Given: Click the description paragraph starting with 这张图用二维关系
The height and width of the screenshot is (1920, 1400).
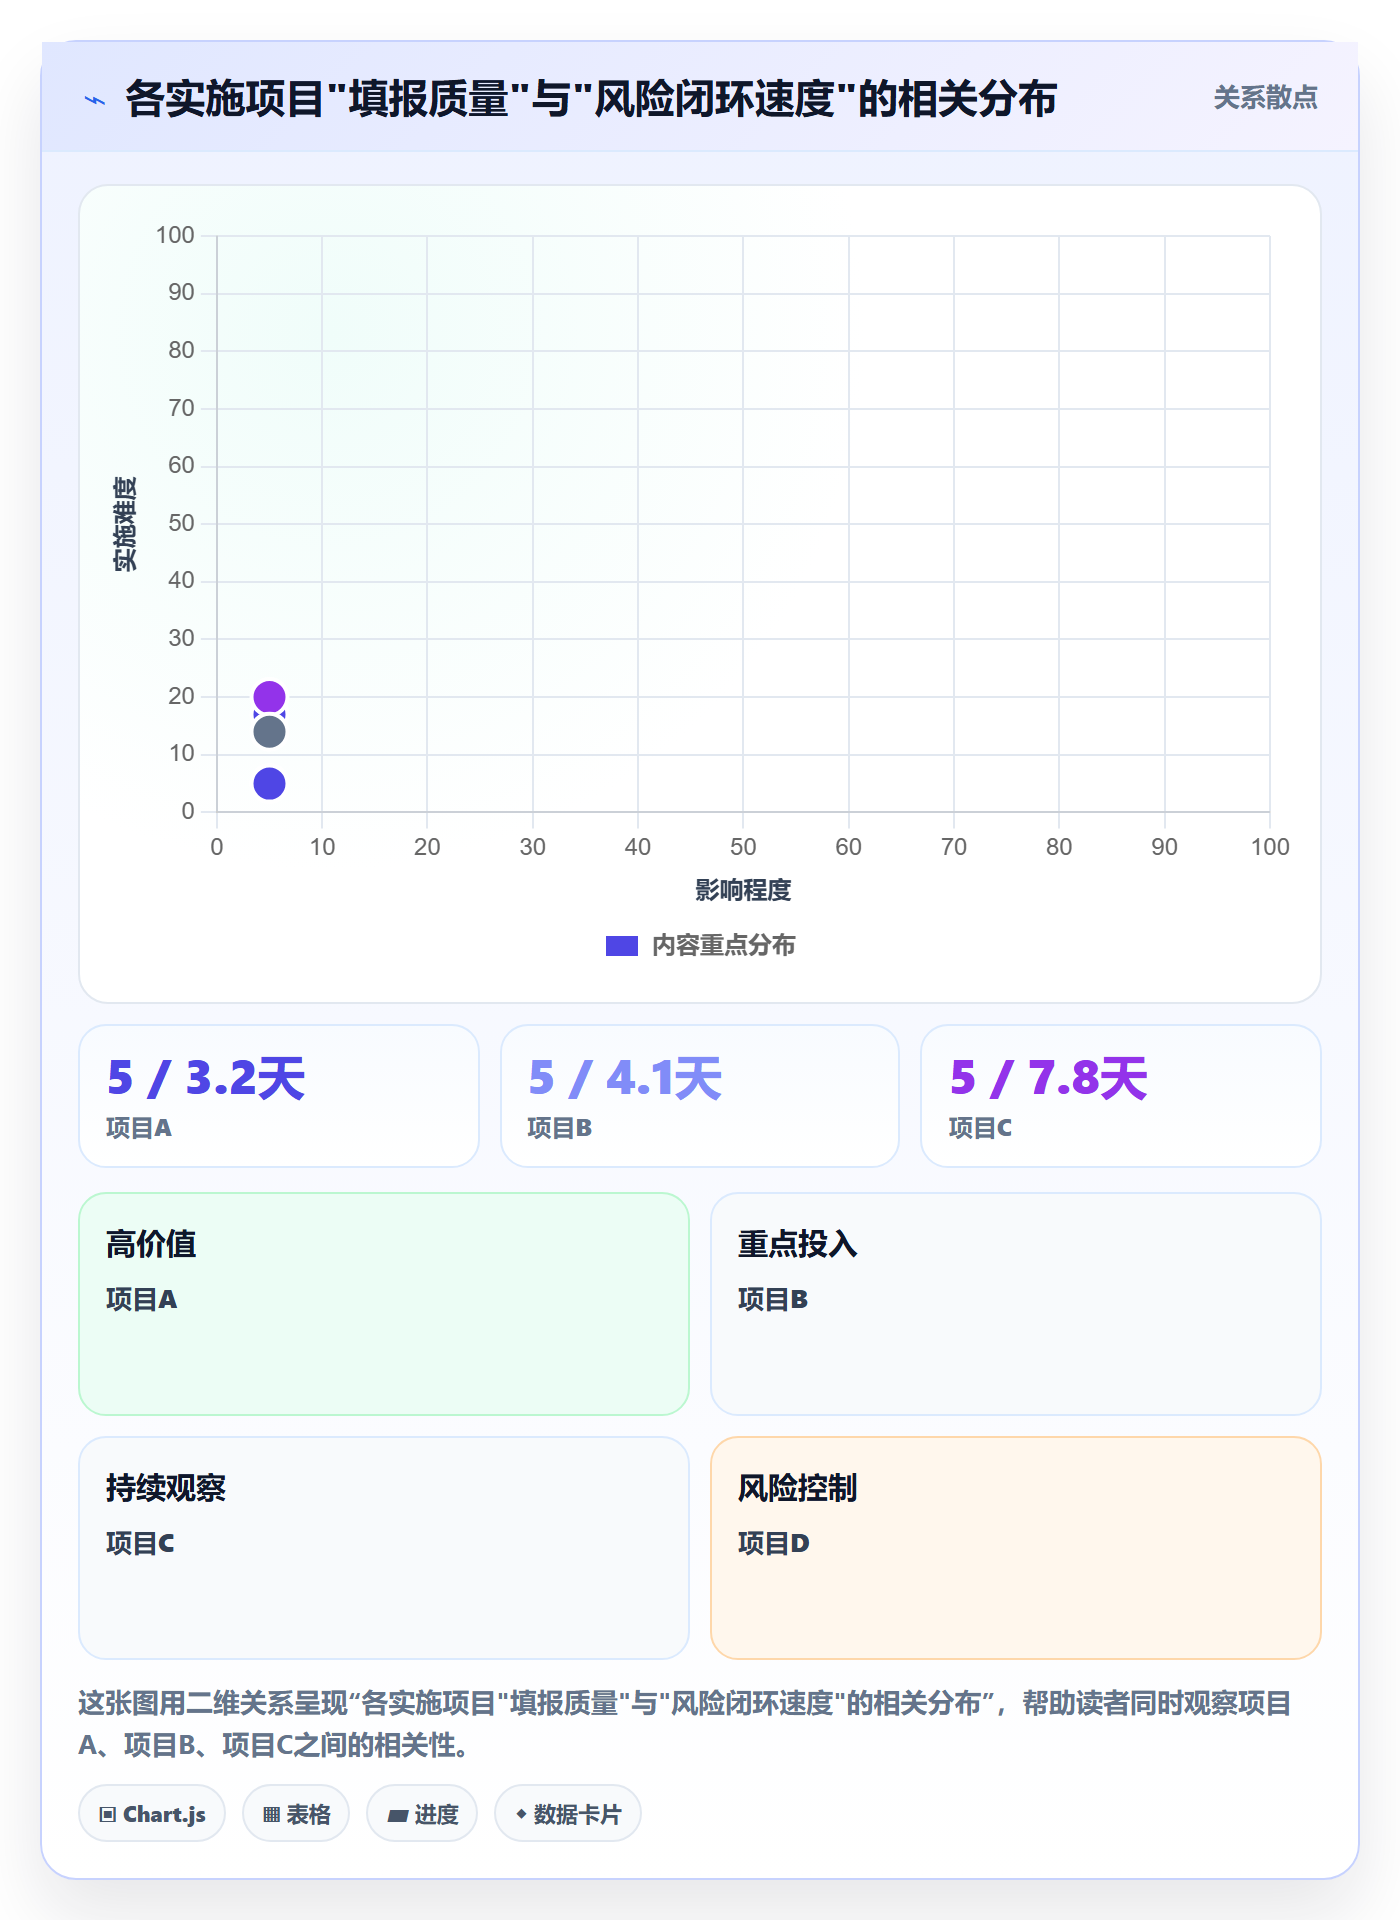Looking at the screenshot, I should tap(685, 1724).
